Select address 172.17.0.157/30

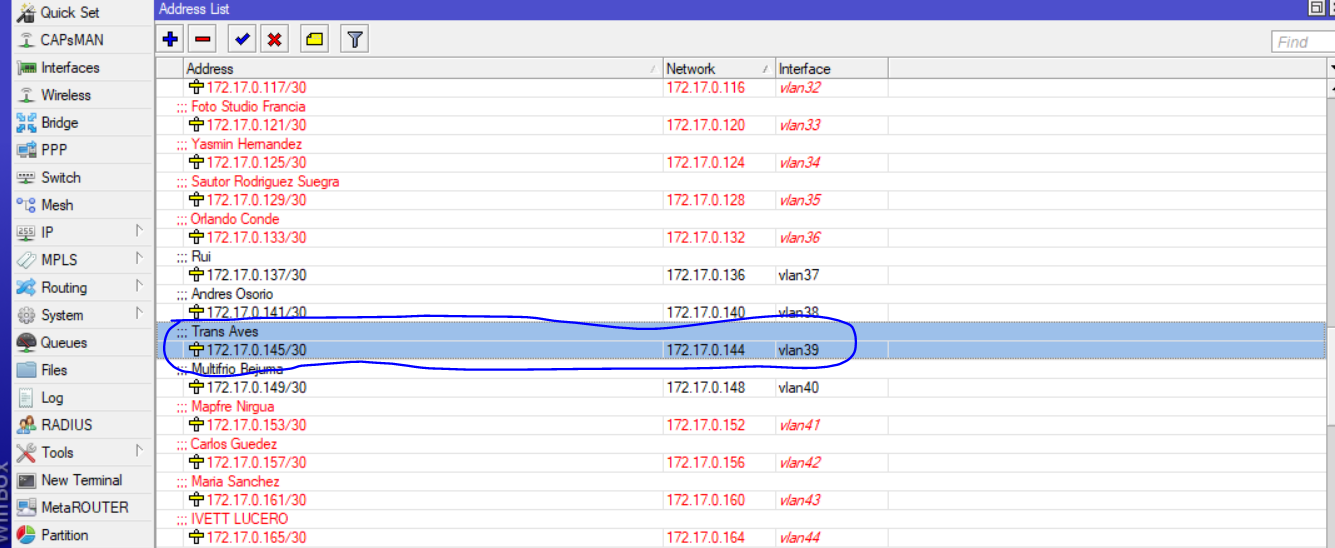click(x=257, y=462)
